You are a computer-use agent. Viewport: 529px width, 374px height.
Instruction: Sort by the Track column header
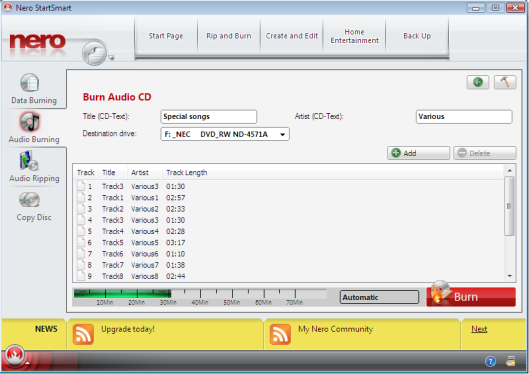86,173
